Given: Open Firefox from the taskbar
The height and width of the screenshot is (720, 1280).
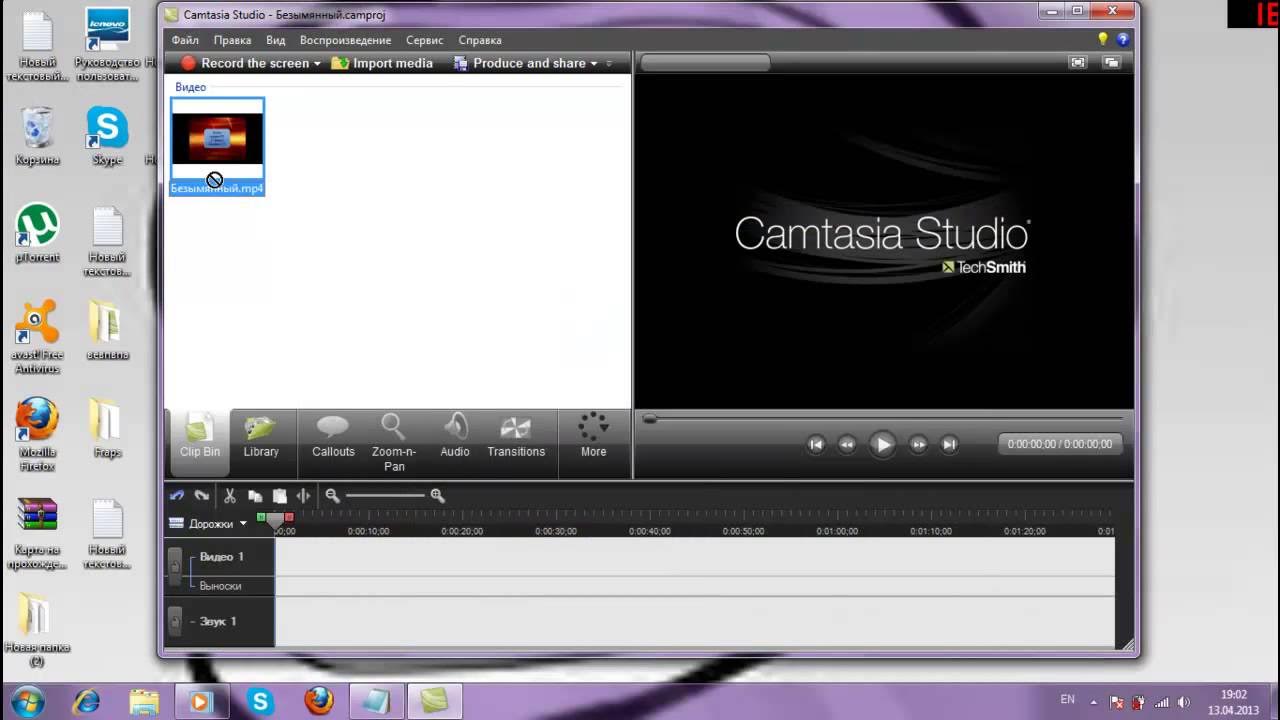Looking at the screenshot, I should [319, 701].
